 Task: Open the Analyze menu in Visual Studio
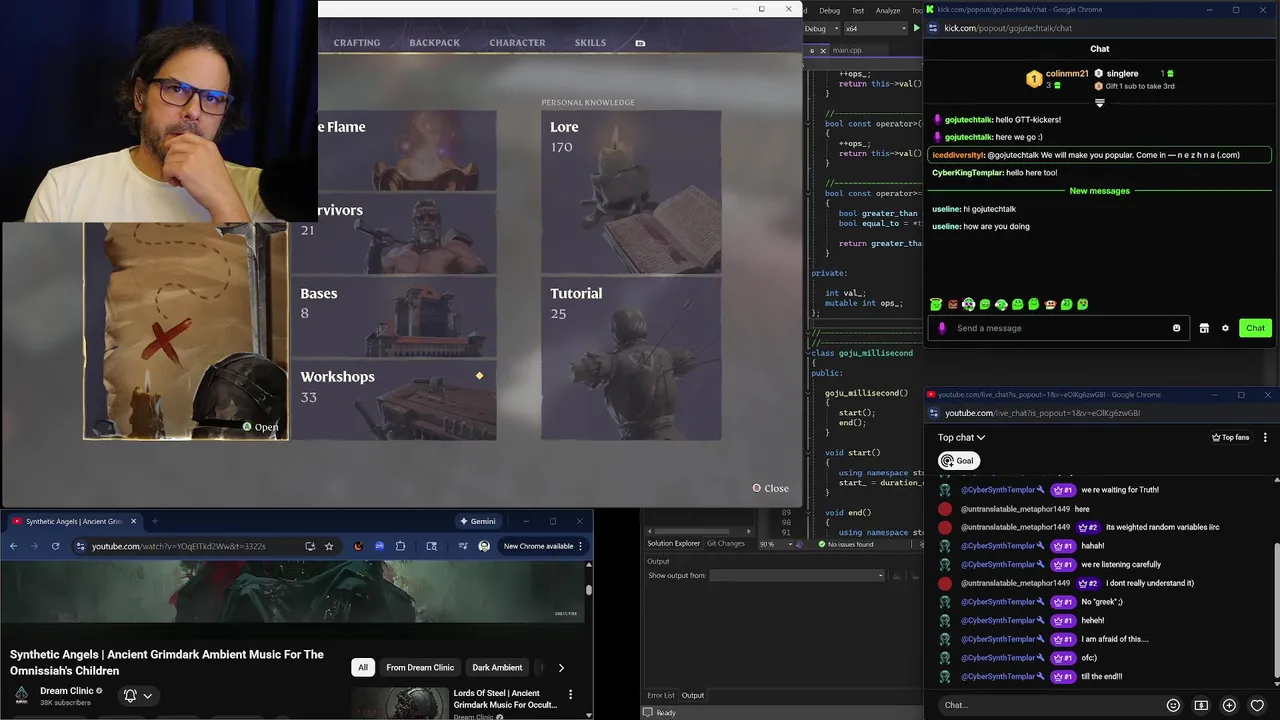[888, 10]
